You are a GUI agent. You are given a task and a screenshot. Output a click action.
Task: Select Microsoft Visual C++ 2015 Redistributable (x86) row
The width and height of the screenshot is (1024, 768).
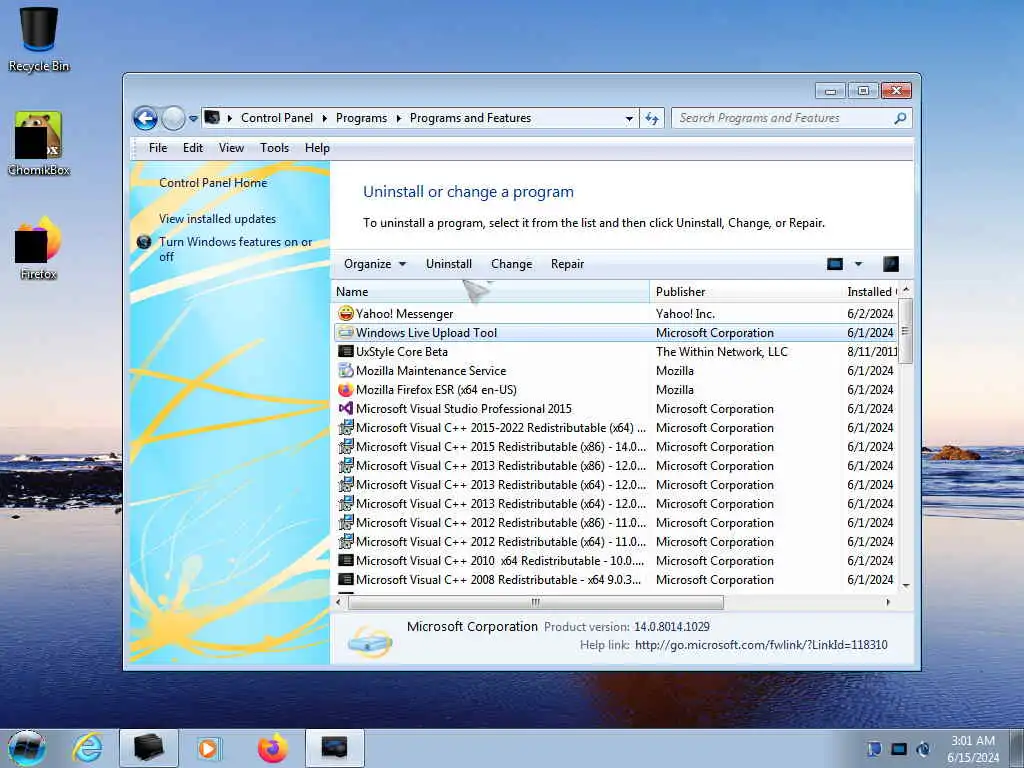coord(615,447)
